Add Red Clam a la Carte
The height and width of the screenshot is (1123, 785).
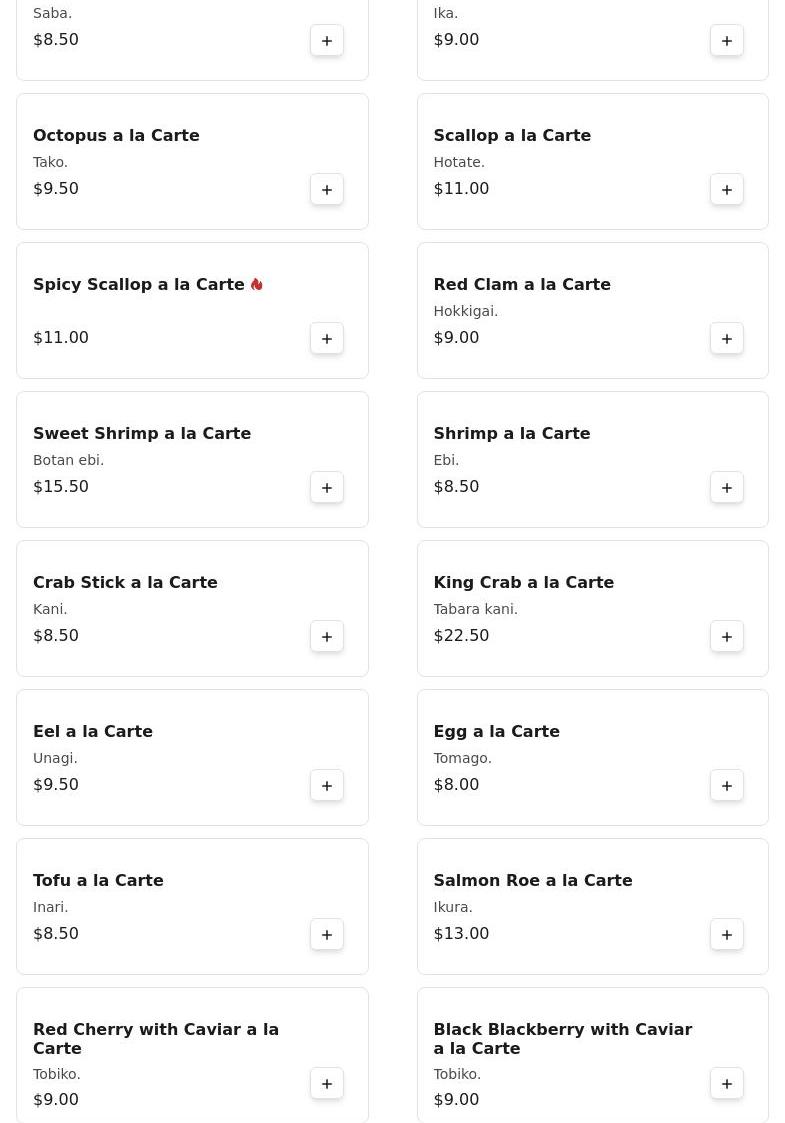(727, 339)
